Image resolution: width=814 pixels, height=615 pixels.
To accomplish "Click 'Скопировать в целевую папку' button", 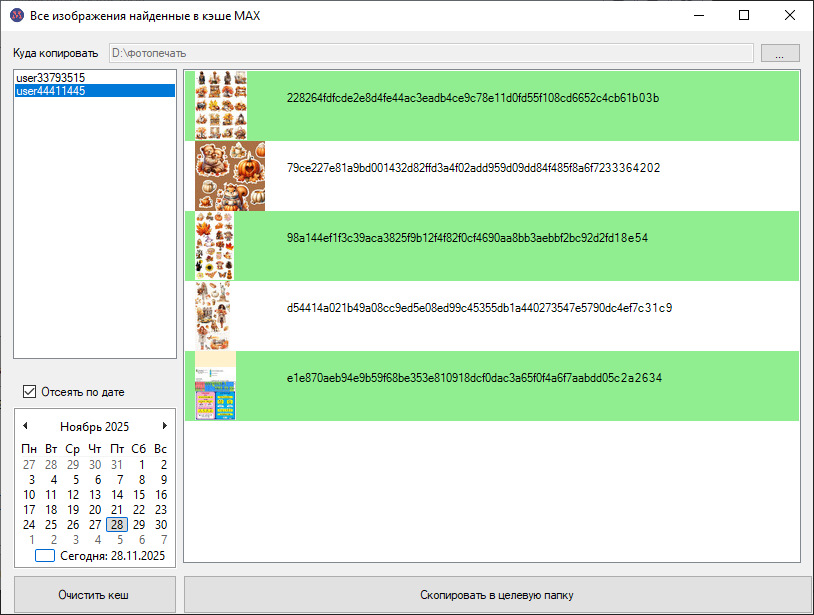I will click(x=496, y=595).
